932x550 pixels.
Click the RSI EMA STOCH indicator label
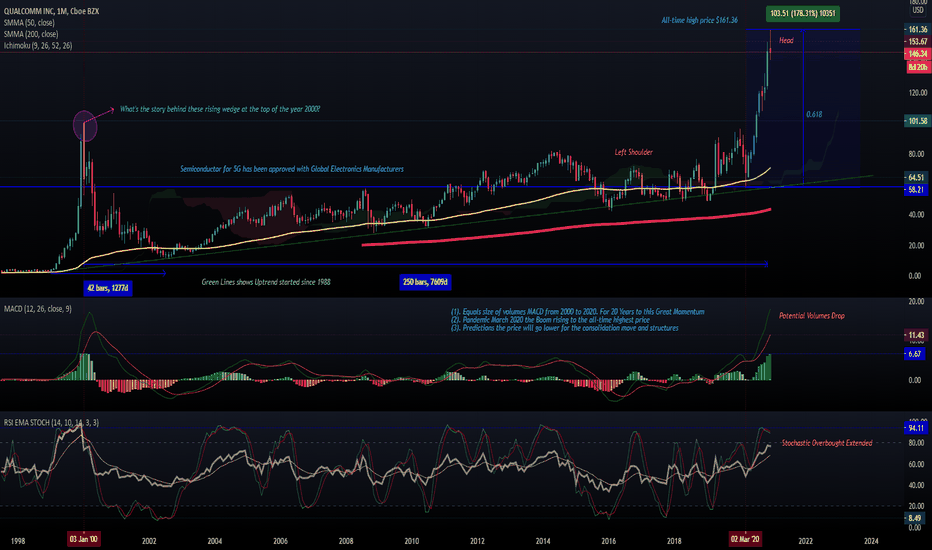[51, 422]
